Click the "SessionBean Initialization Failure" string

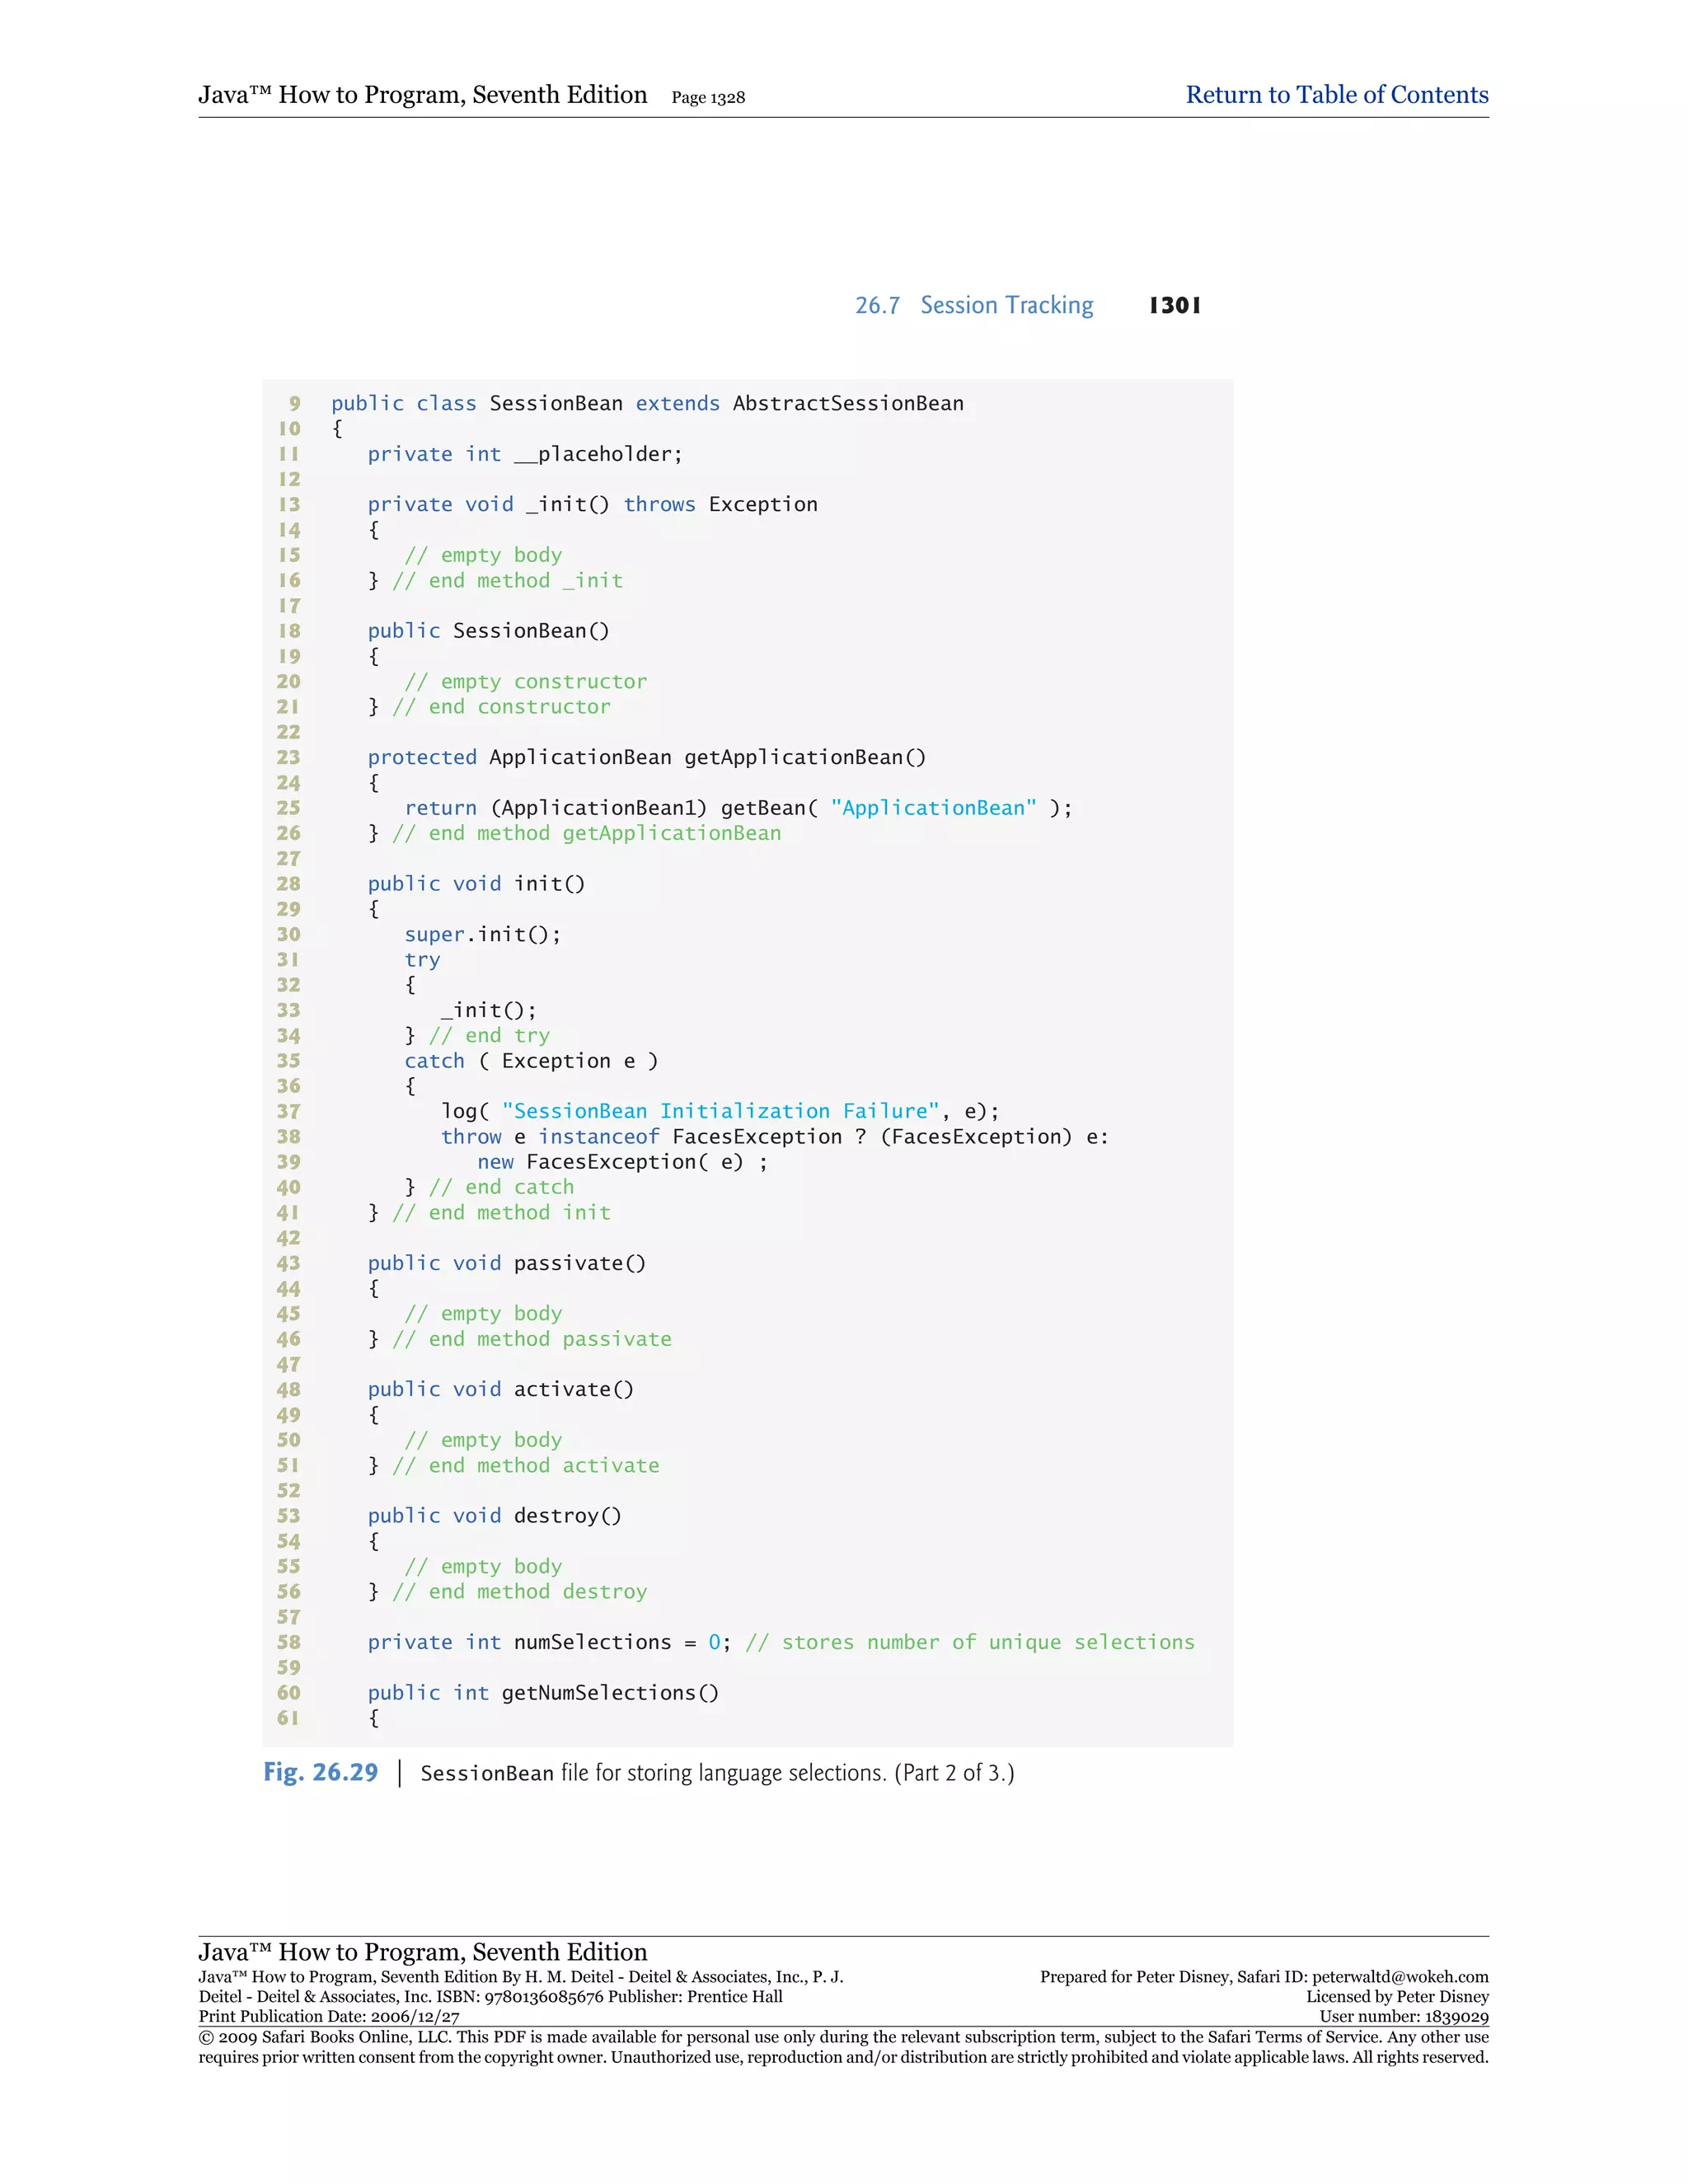click(720, 1111)
